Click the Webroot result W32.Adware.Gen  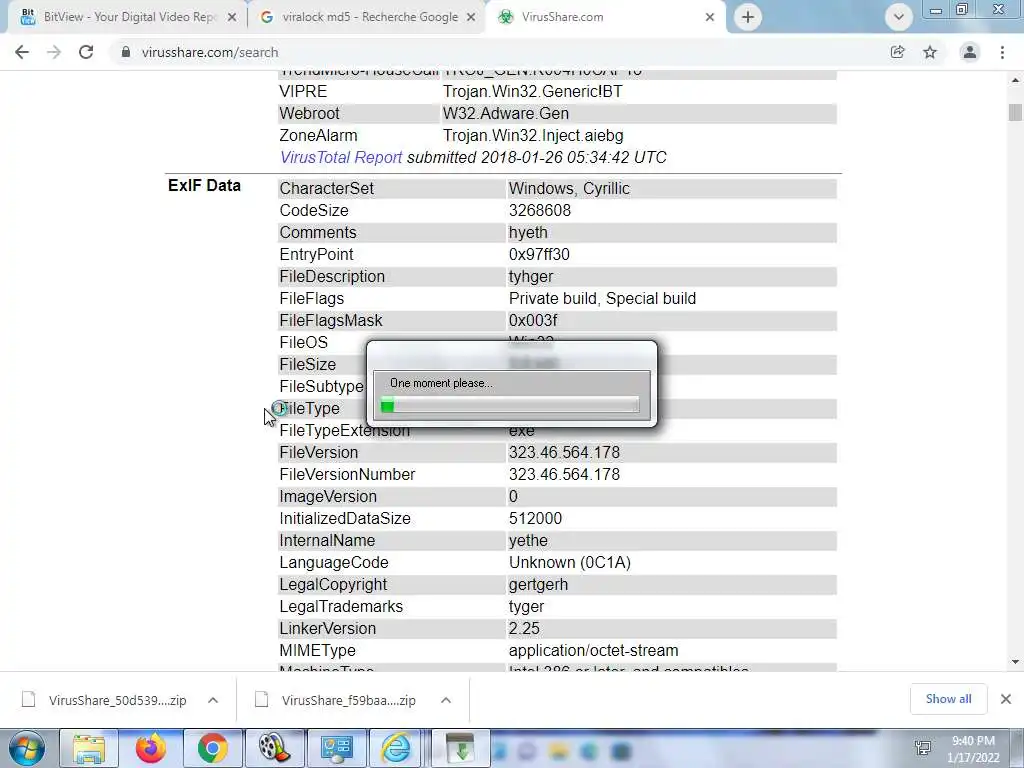506,114
